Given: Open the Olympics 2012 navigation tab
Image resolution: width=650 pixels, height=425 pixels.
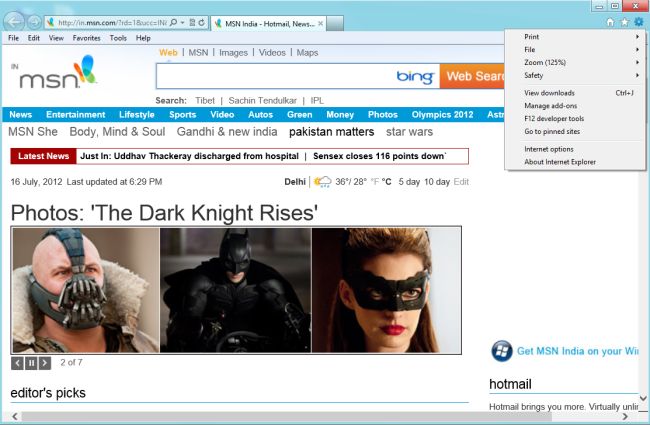Looking at the screenshot, I should pyautogui.click(x=442, y=114).
